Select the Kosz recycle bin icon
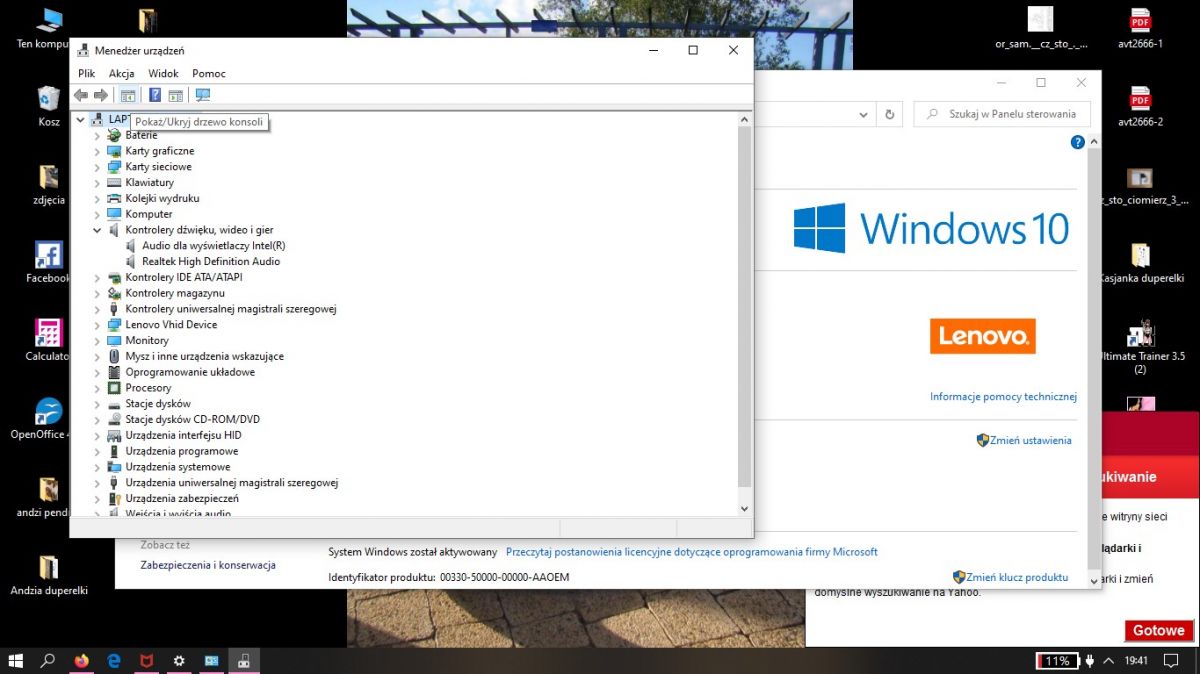1200x674 pixels. point(49,106)
